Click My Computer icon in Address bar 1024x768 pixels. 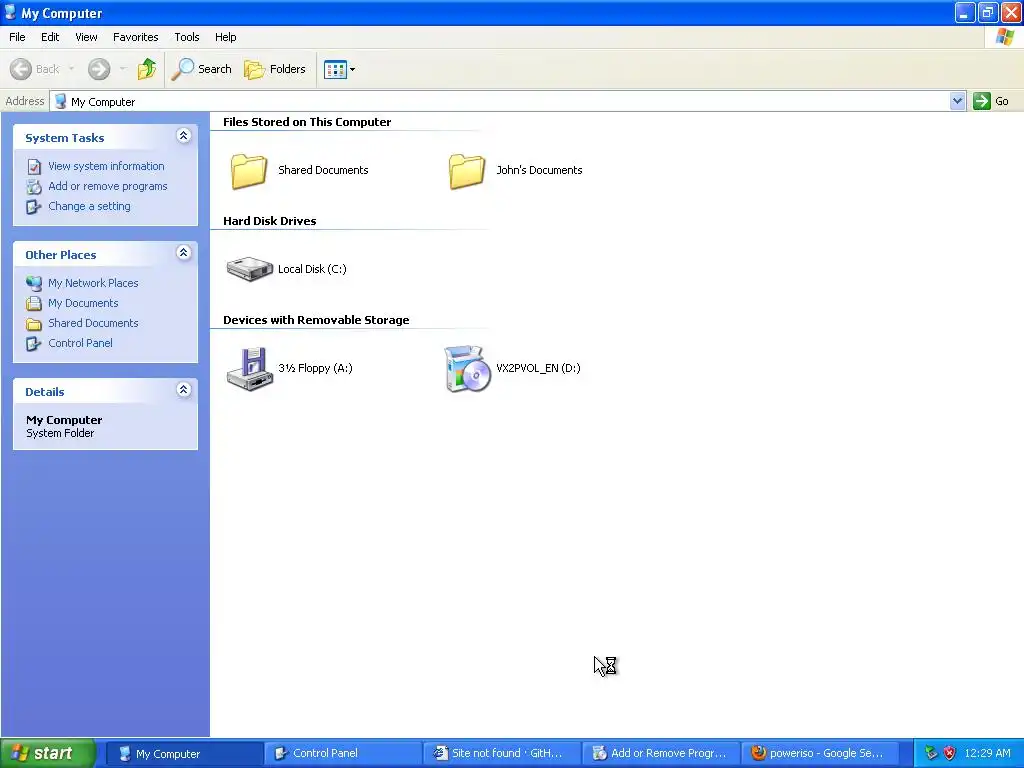pos(61,101)
